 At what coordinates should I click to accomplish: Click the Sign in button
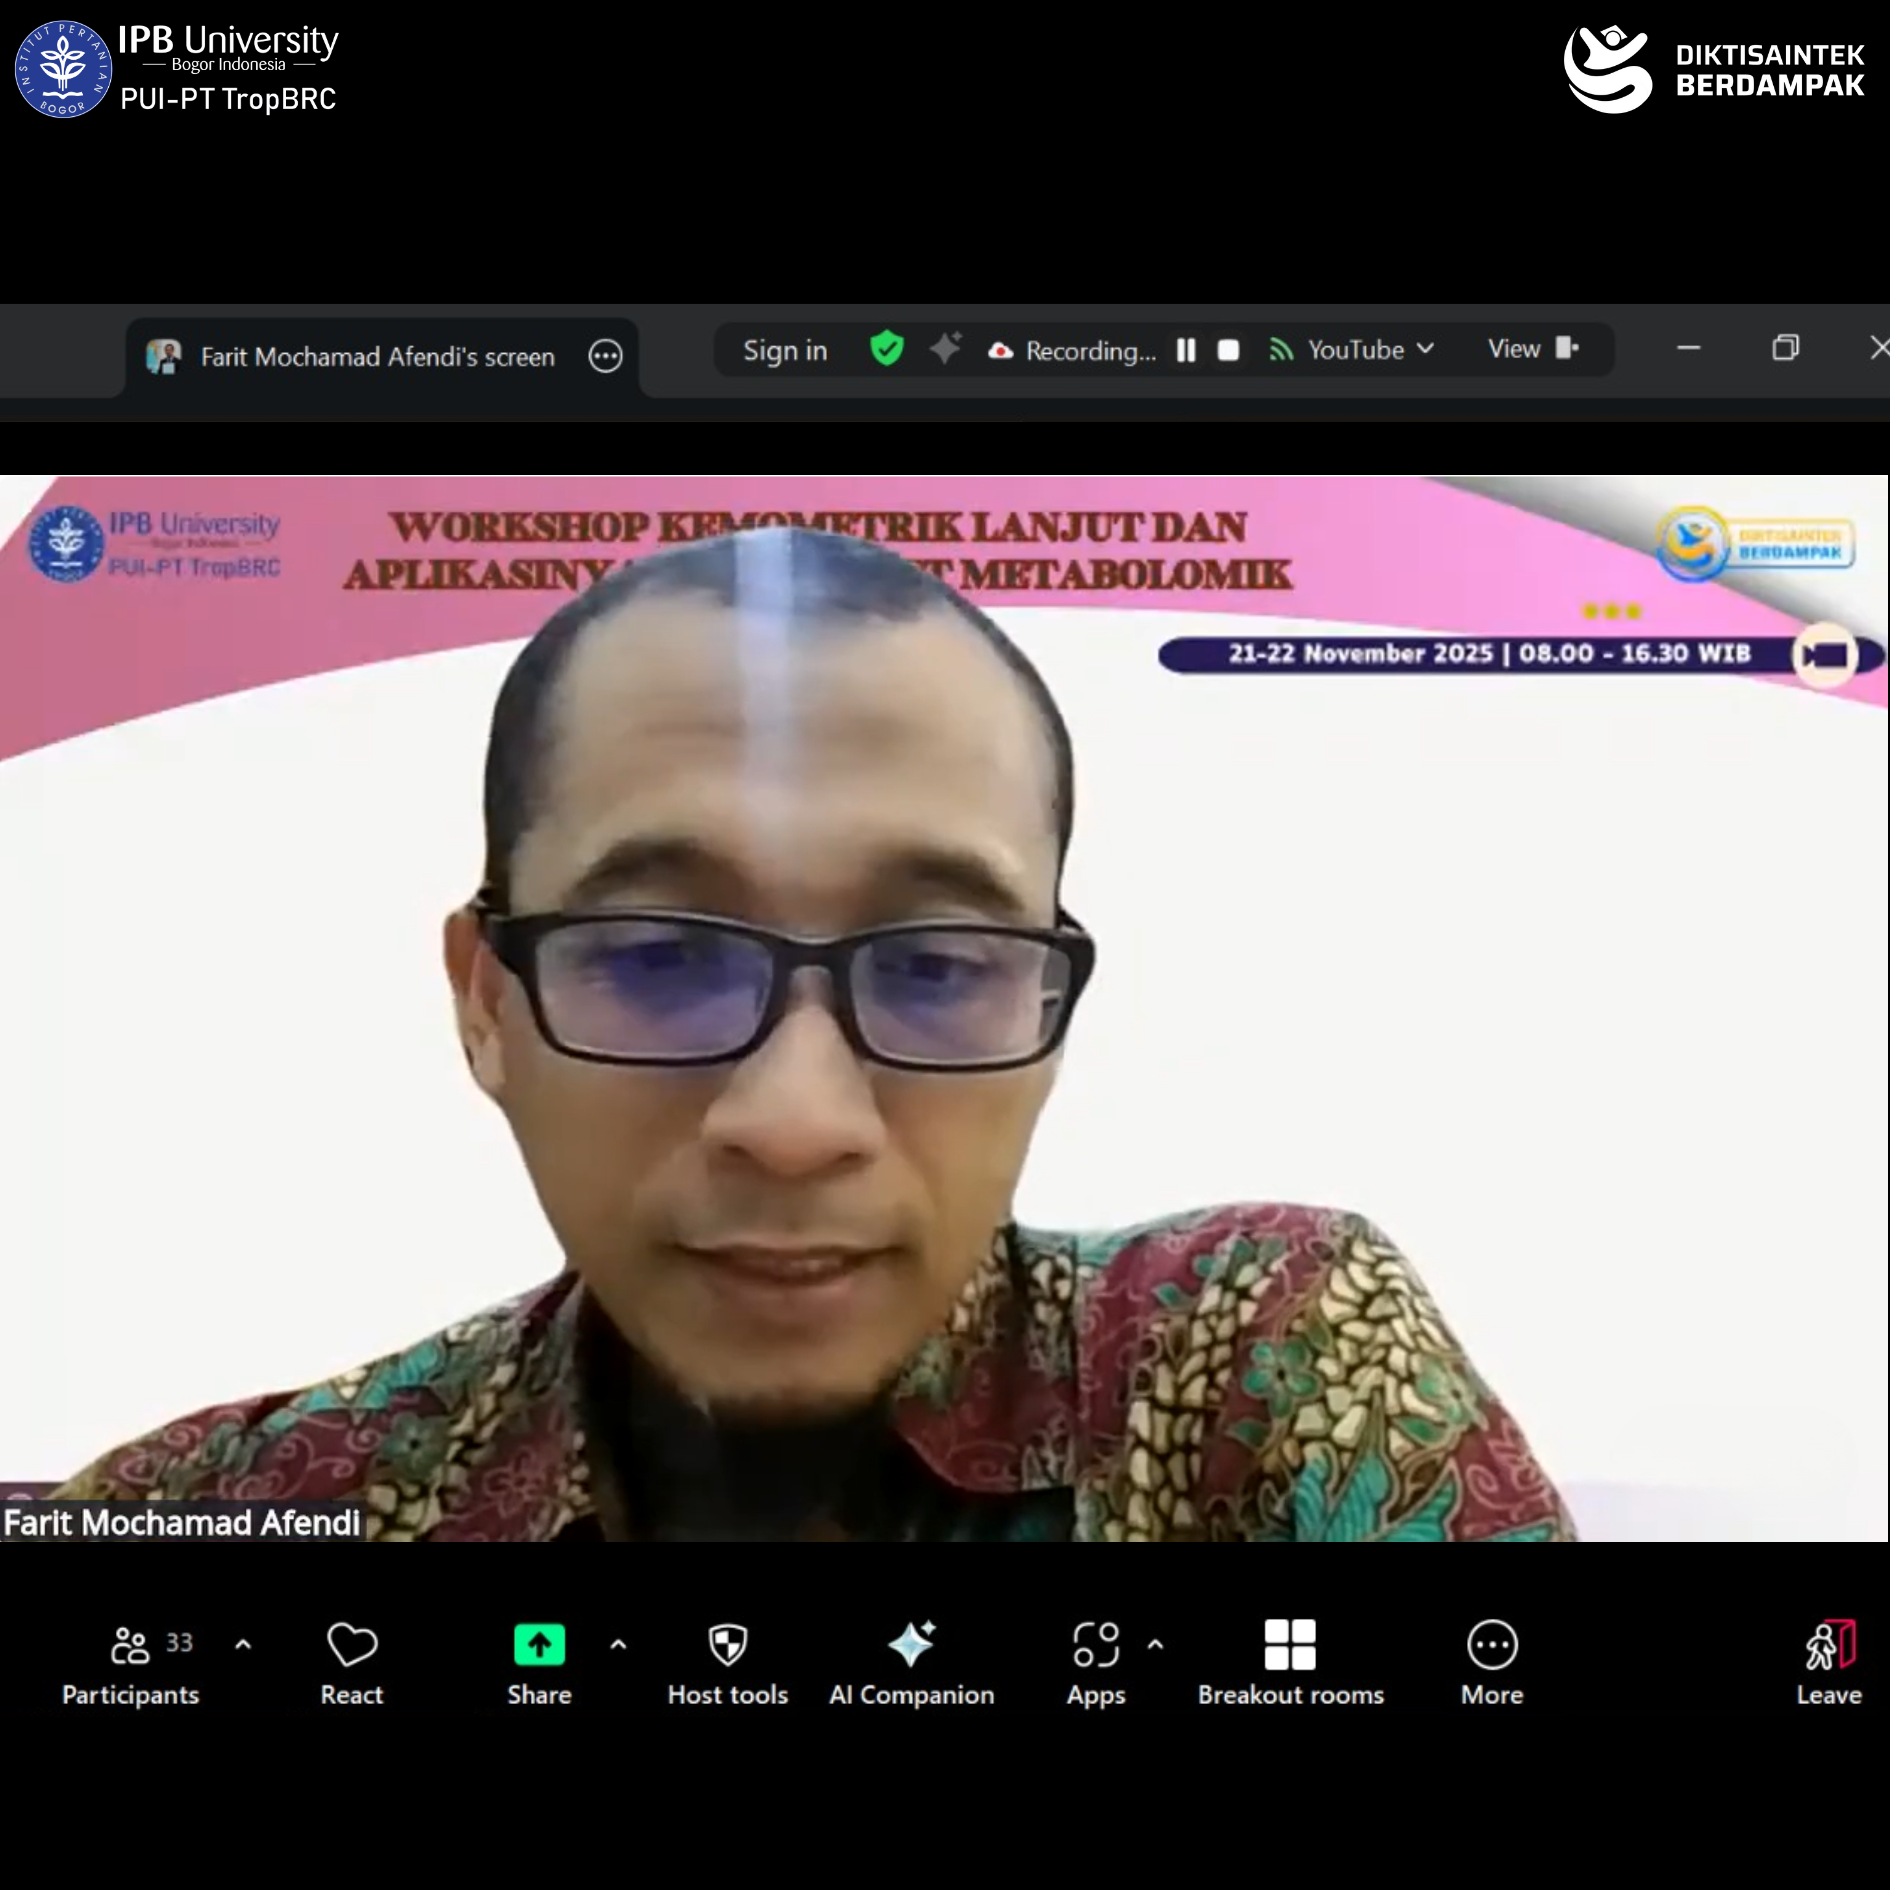pyautogui.click(x=785, y=351)
